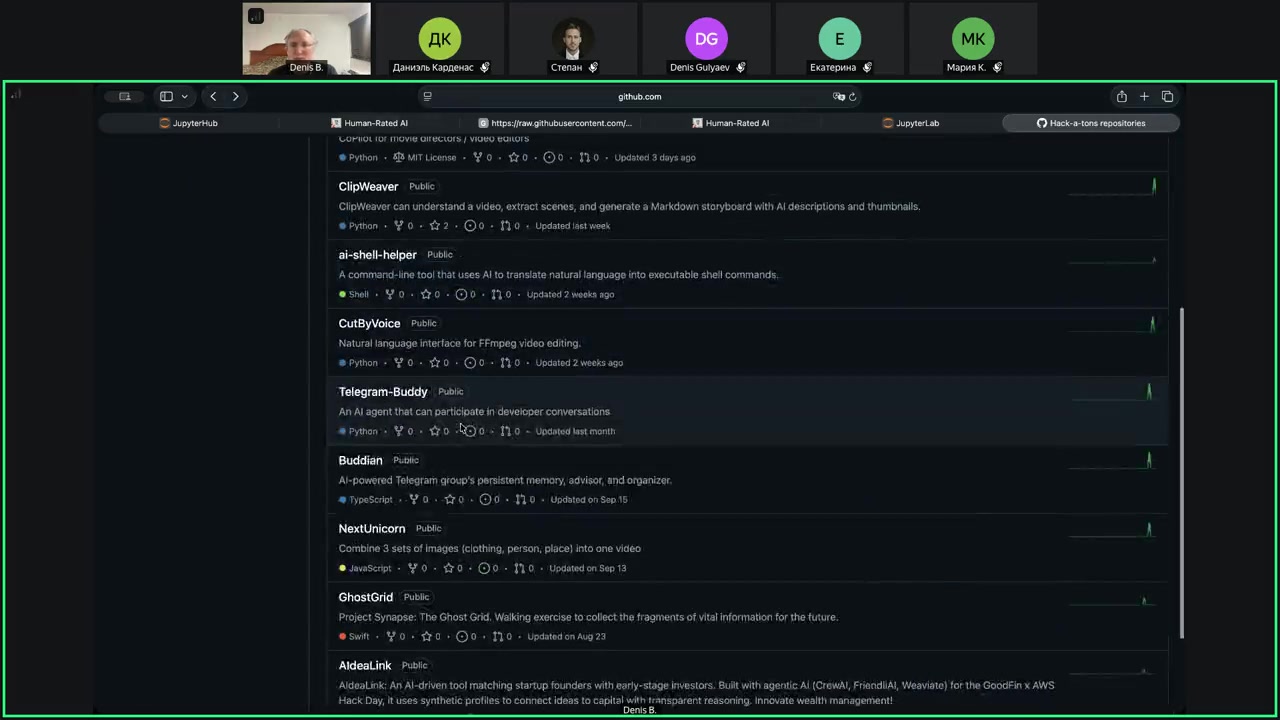Go back using the back arrow

tap(213, 97)
